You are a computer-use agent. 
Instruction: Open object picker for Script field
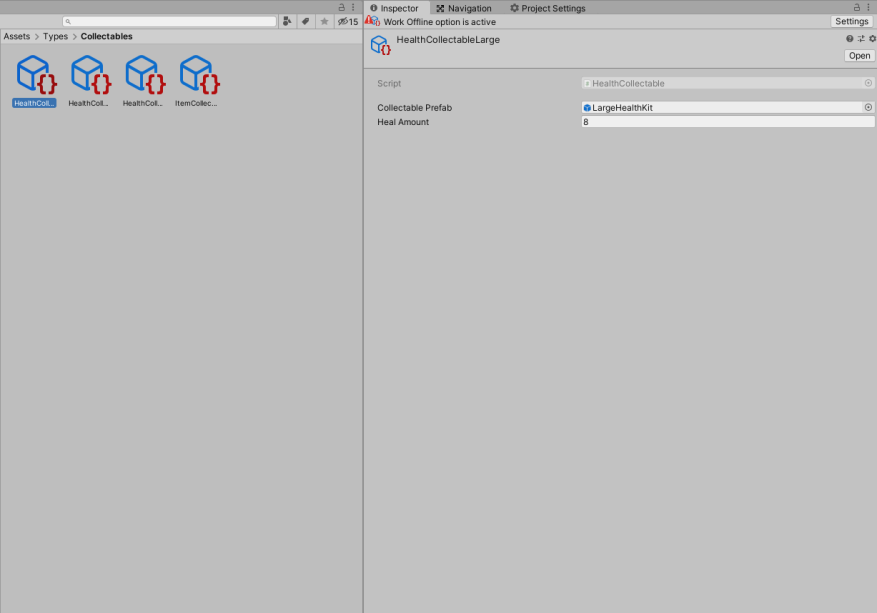[869, 83]
